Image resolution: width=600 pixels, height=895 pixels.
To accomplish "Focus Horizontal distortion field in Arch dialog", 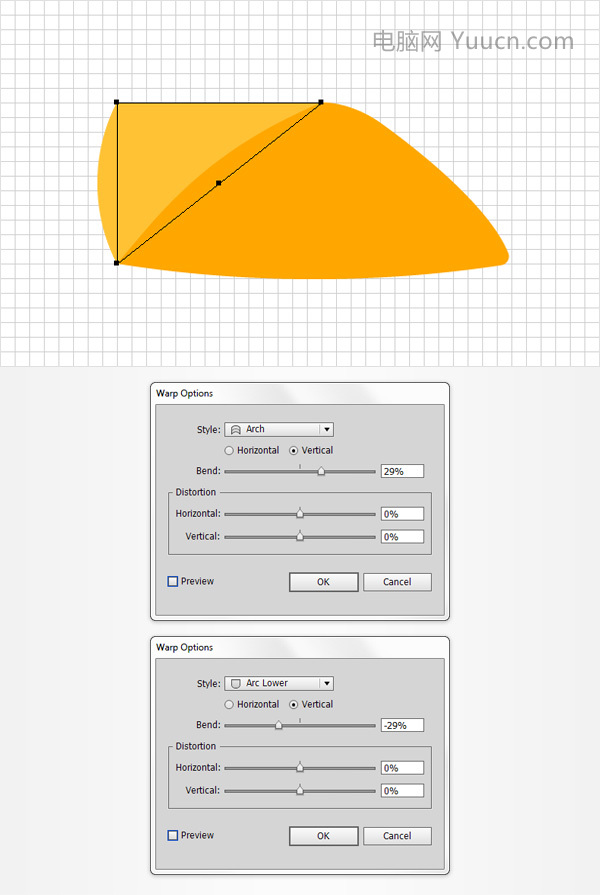I will click(402, 514).
